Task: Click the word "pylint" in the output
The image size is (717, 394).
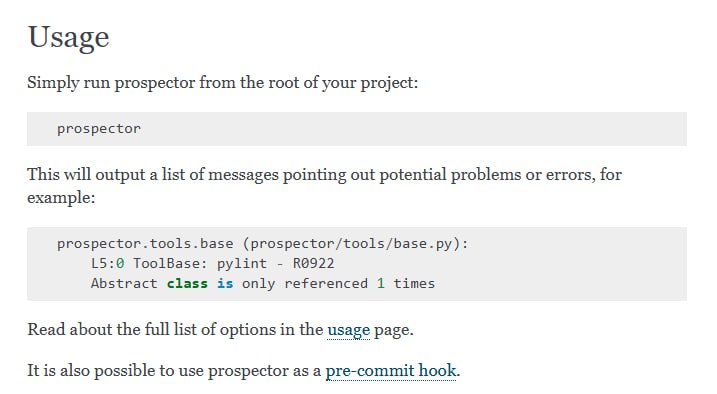Action: point(242,264)
